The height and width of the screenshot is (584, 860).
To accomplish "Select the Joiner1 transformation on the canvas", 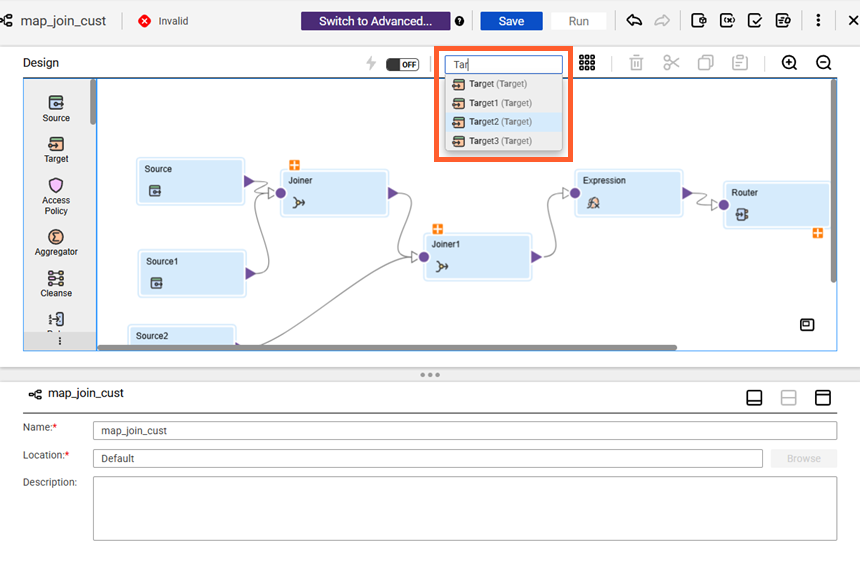I will (478, 257).
